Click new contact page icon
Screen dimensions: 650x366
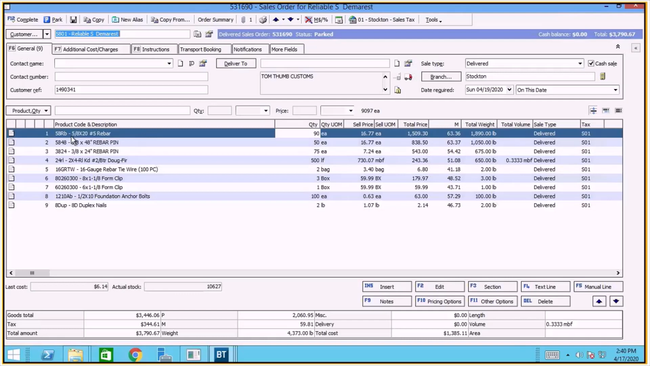click(x=180, y=63)
